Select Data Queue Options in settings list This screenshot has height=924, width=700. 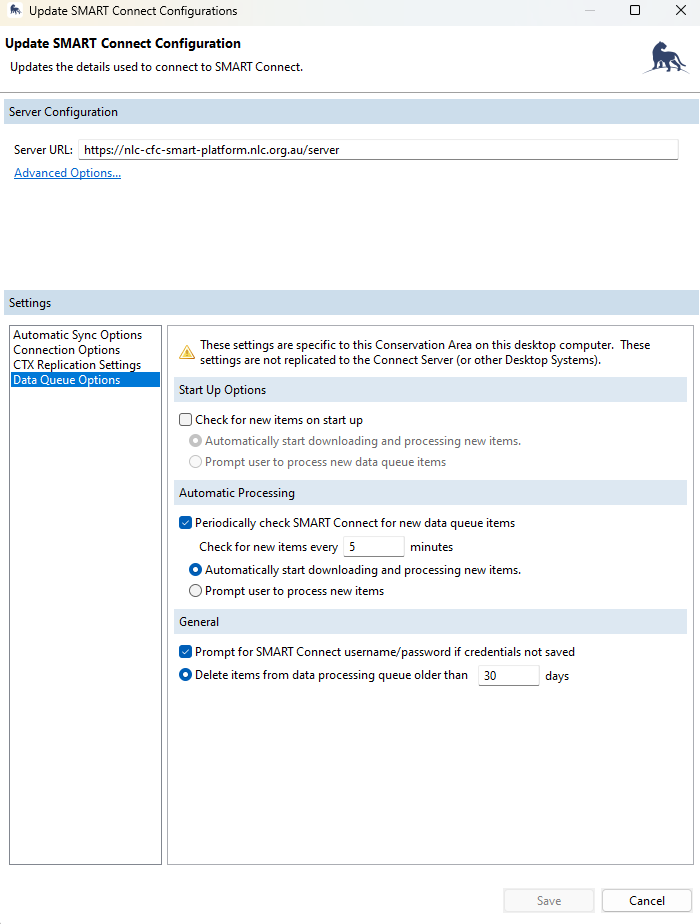pyautogui.click(x=66, y=380)
